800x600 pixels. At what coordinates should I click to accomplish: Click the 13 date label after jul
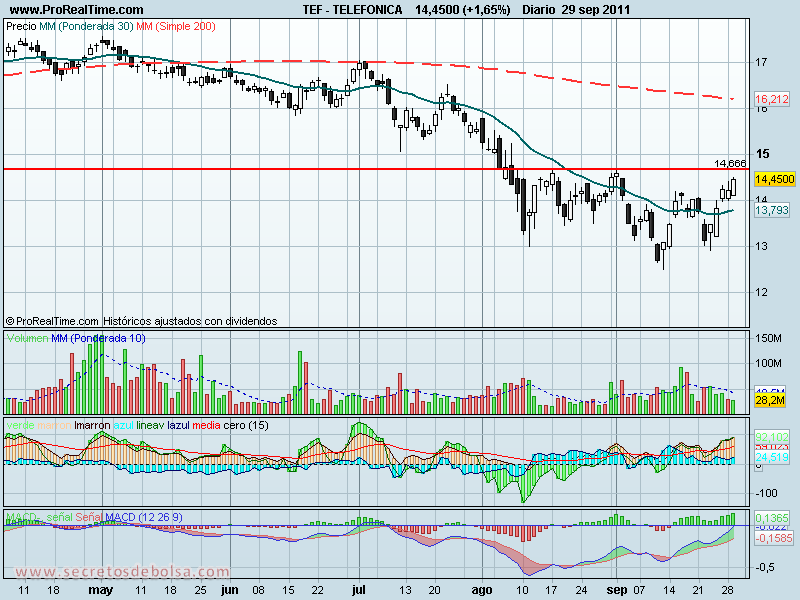pos(405,590)
